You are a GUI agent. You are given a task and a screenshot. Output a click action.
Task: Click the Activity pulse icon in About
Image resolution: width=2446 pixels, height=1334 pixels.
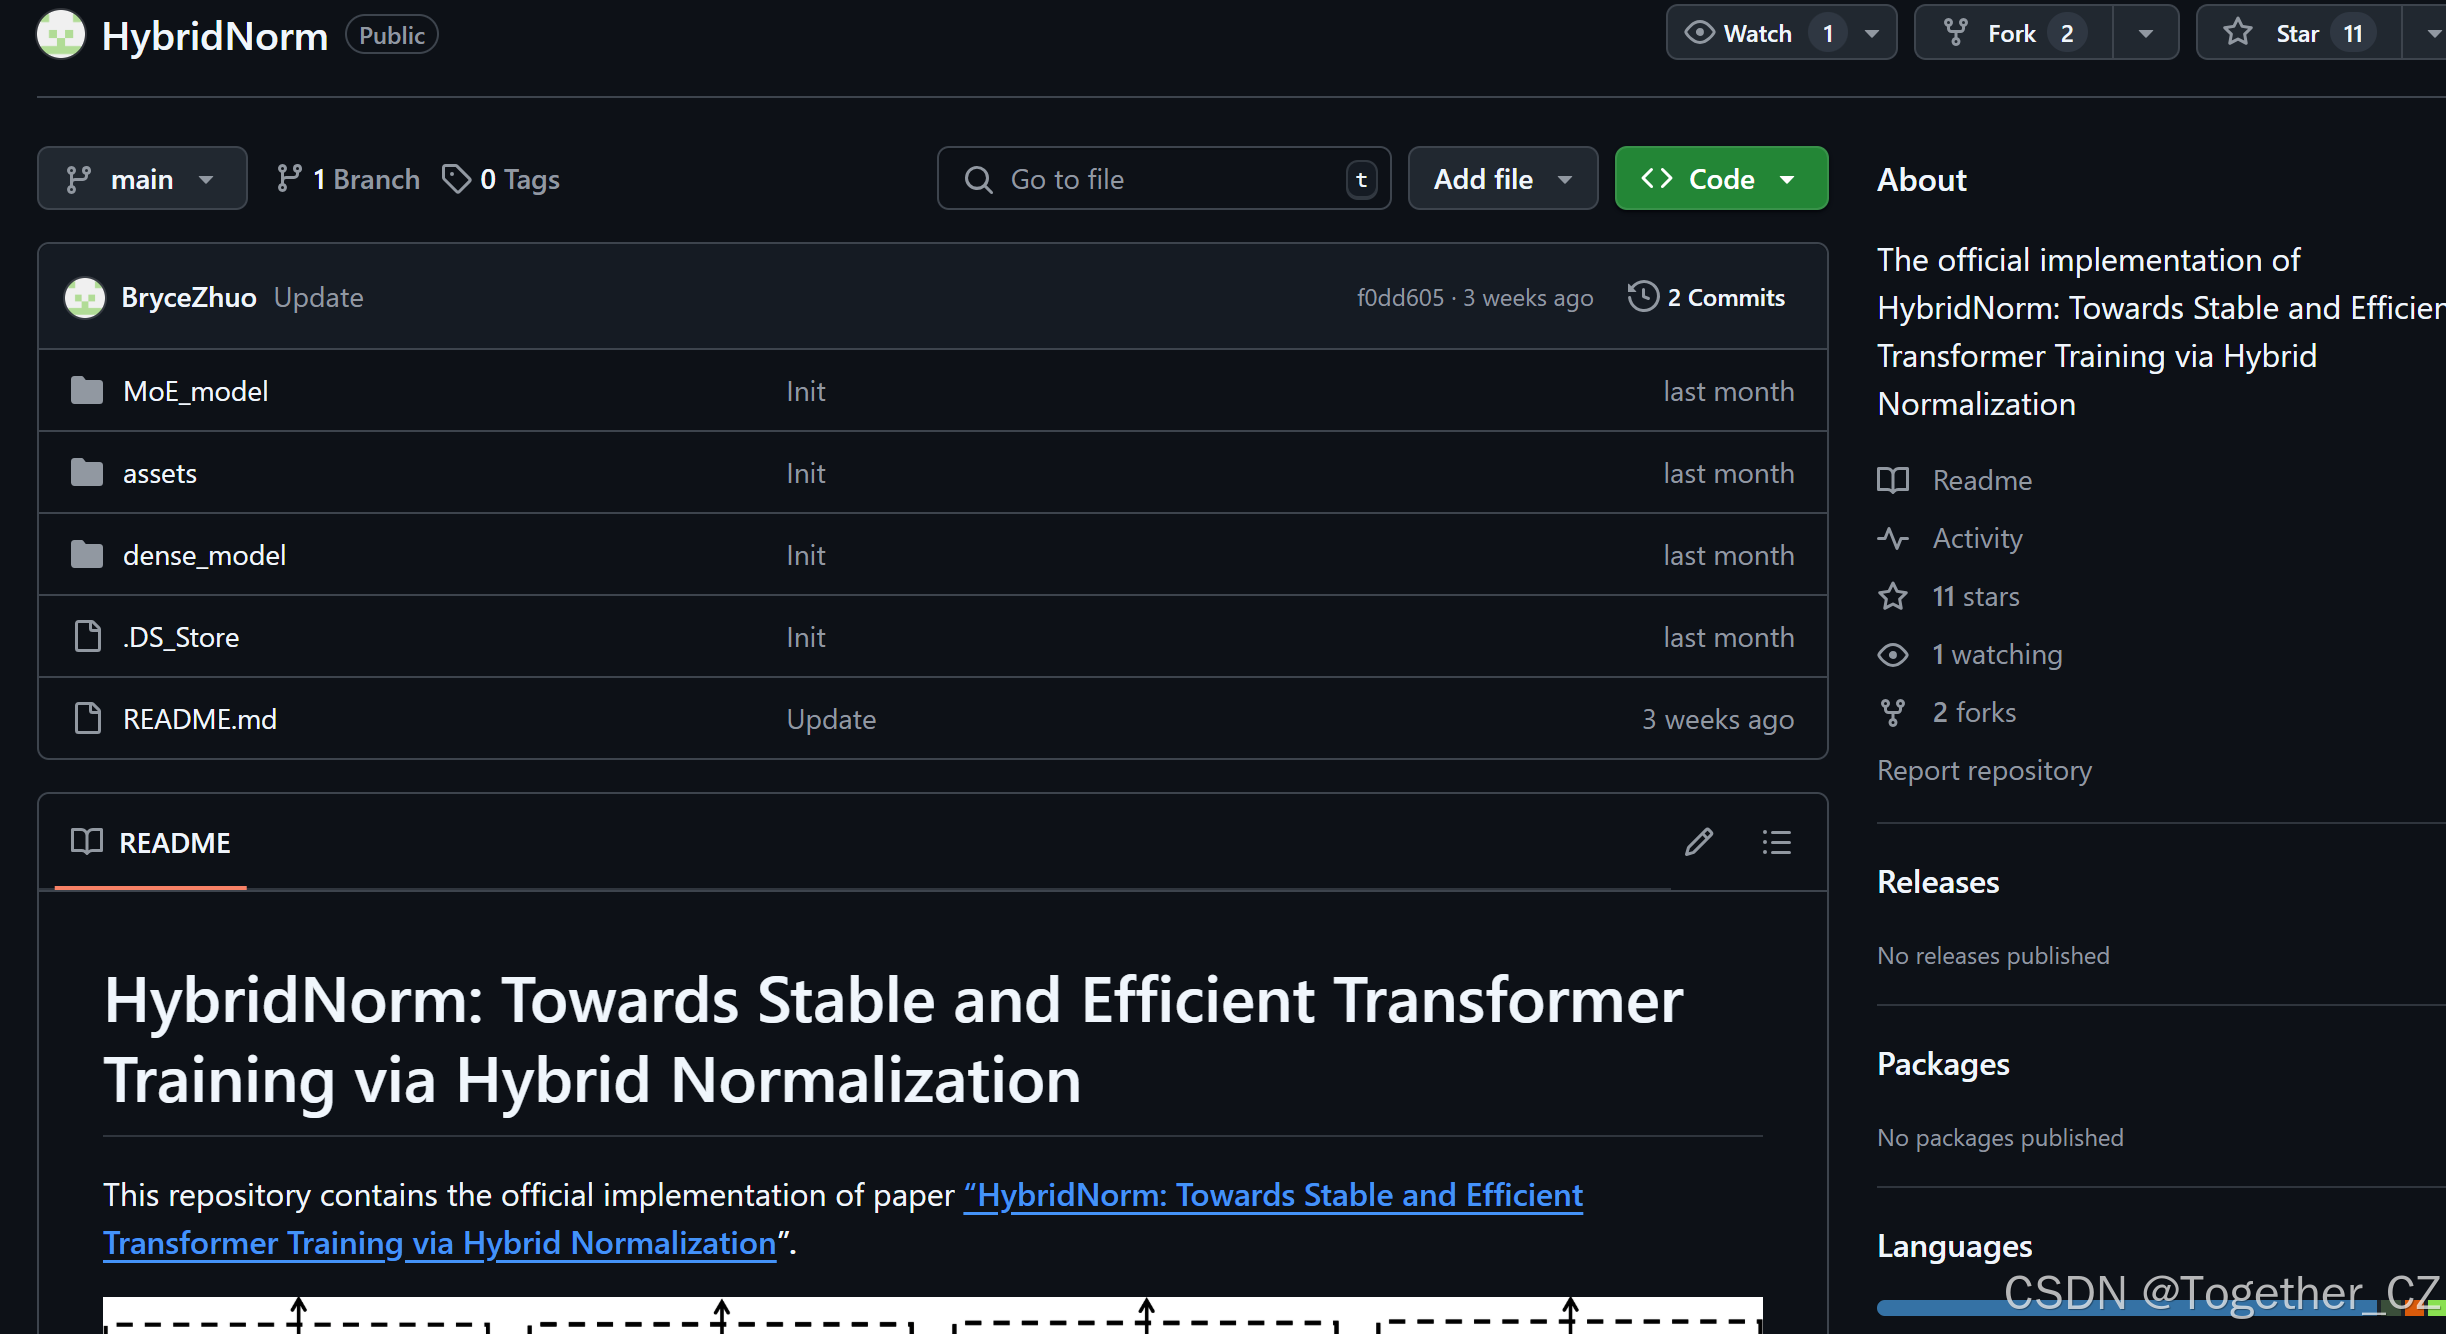click(x=1892, y=538)
